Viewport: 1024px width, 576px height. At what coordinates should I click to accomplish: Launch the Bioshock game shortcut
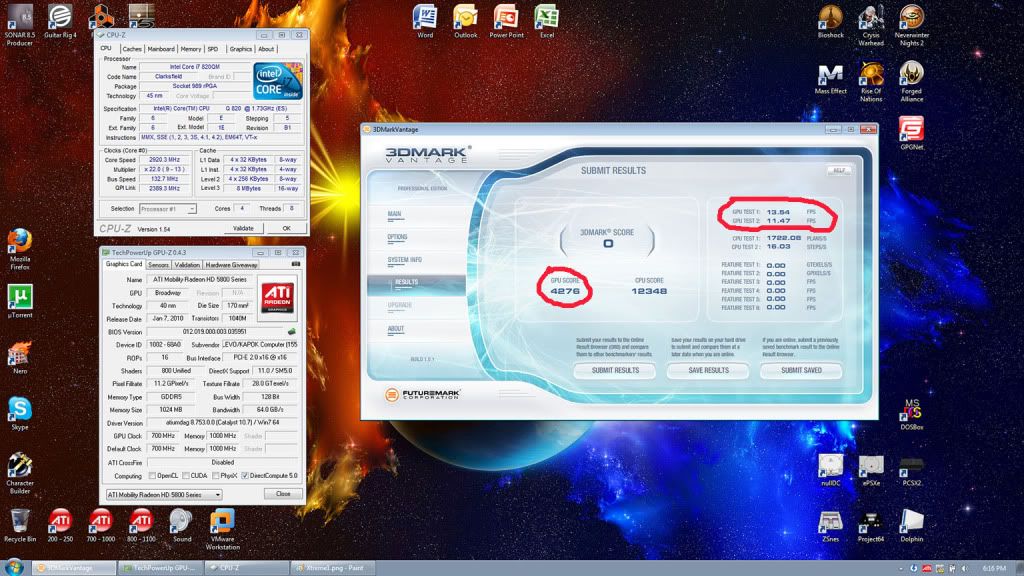click(x=831, y=22)
